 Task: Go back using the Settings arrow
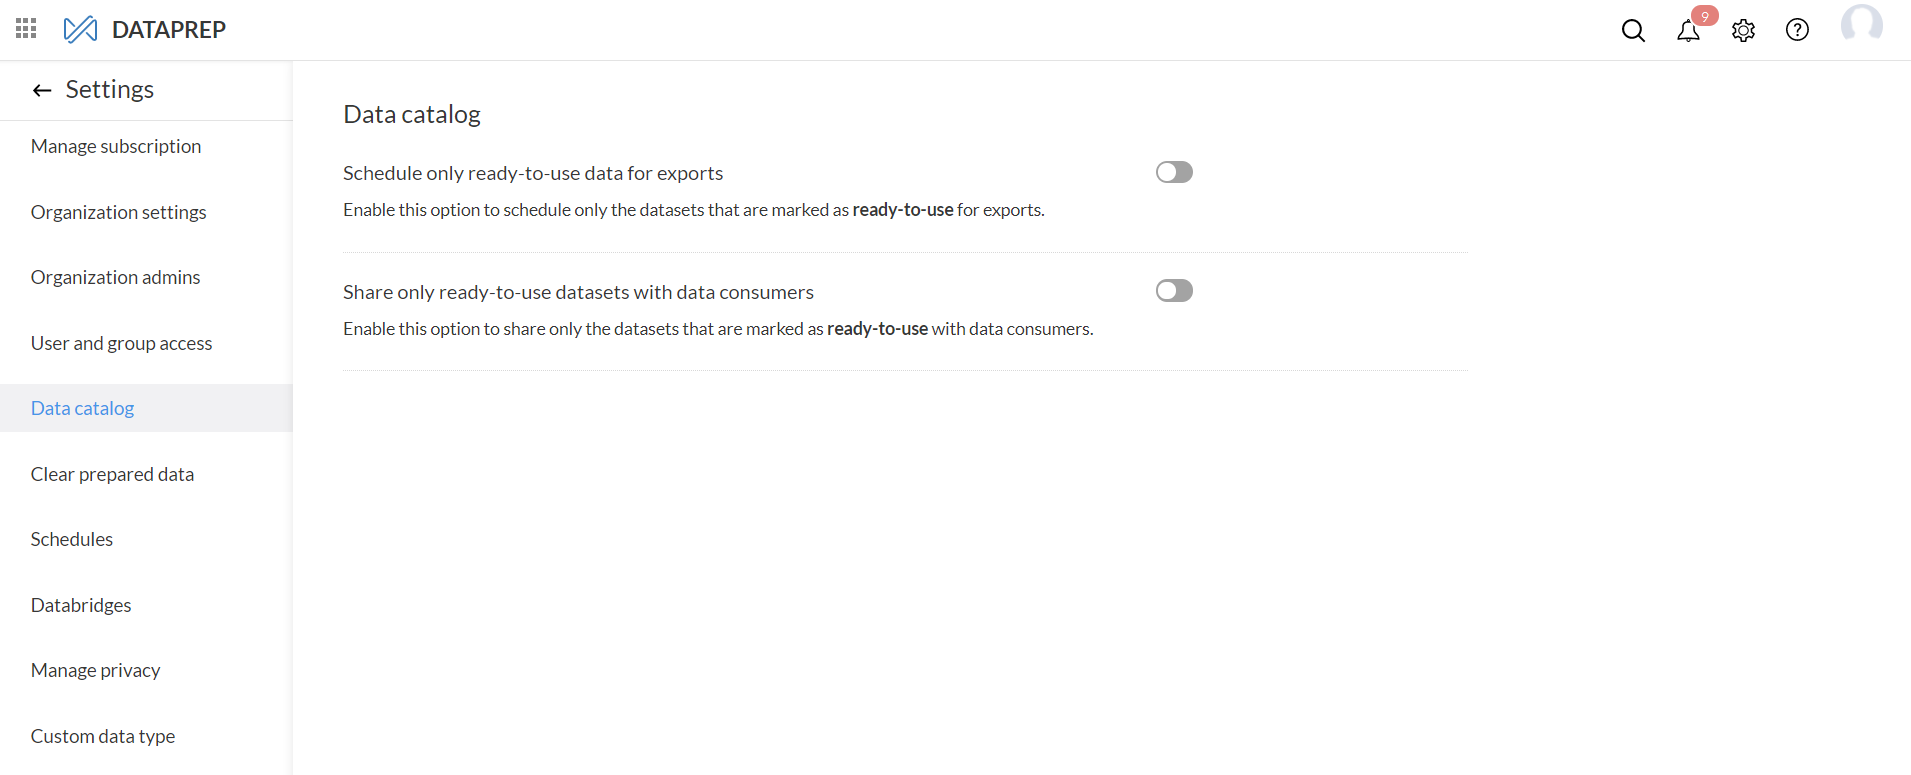coord(42,90)
